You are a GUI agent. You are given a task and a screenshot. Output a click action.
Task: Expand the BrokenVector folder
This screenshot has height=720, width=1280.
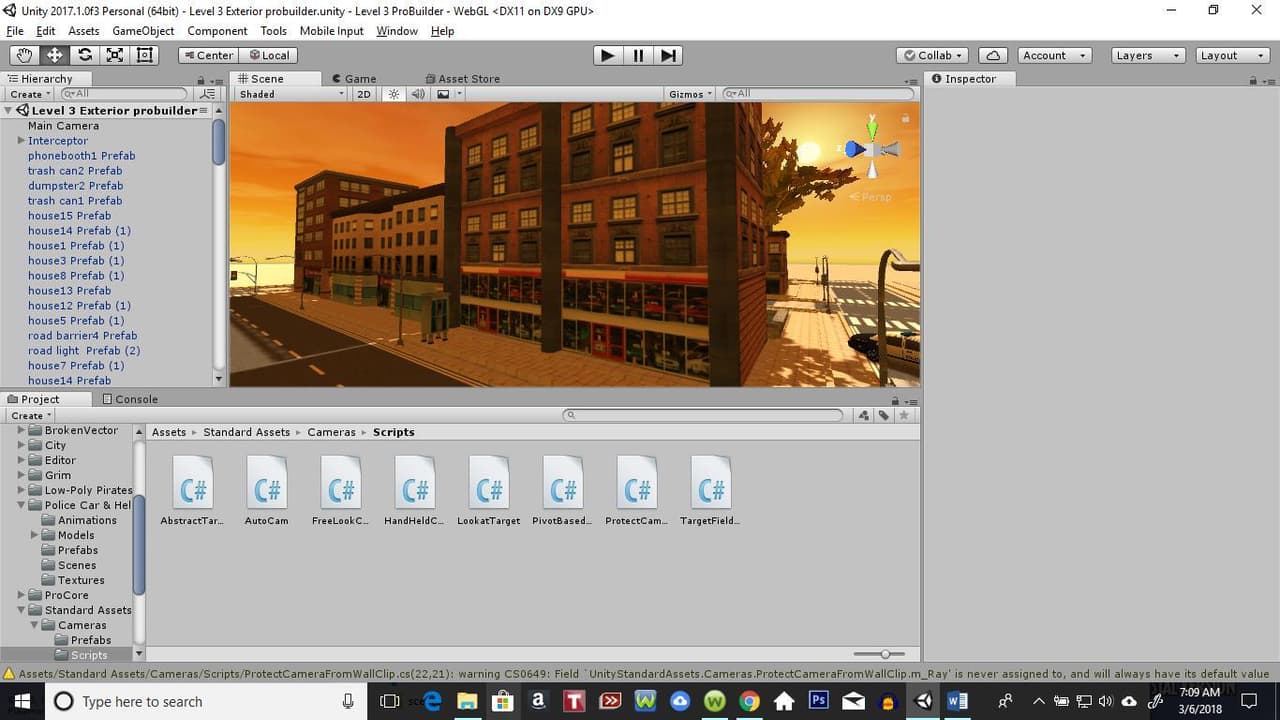(x=21, y=430)
